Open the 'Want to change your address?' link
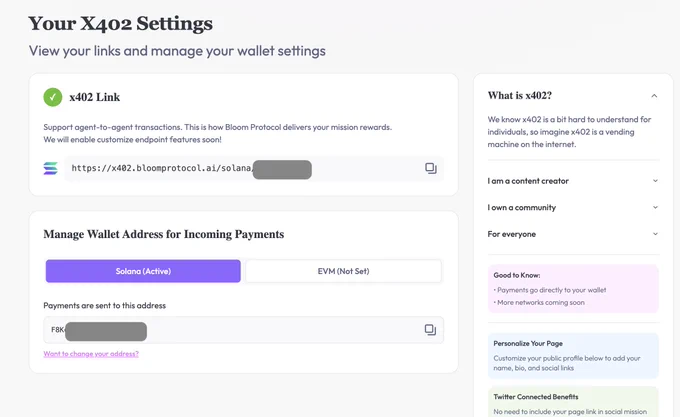Viewport: 680px width, 417px height. click(91, 354)
